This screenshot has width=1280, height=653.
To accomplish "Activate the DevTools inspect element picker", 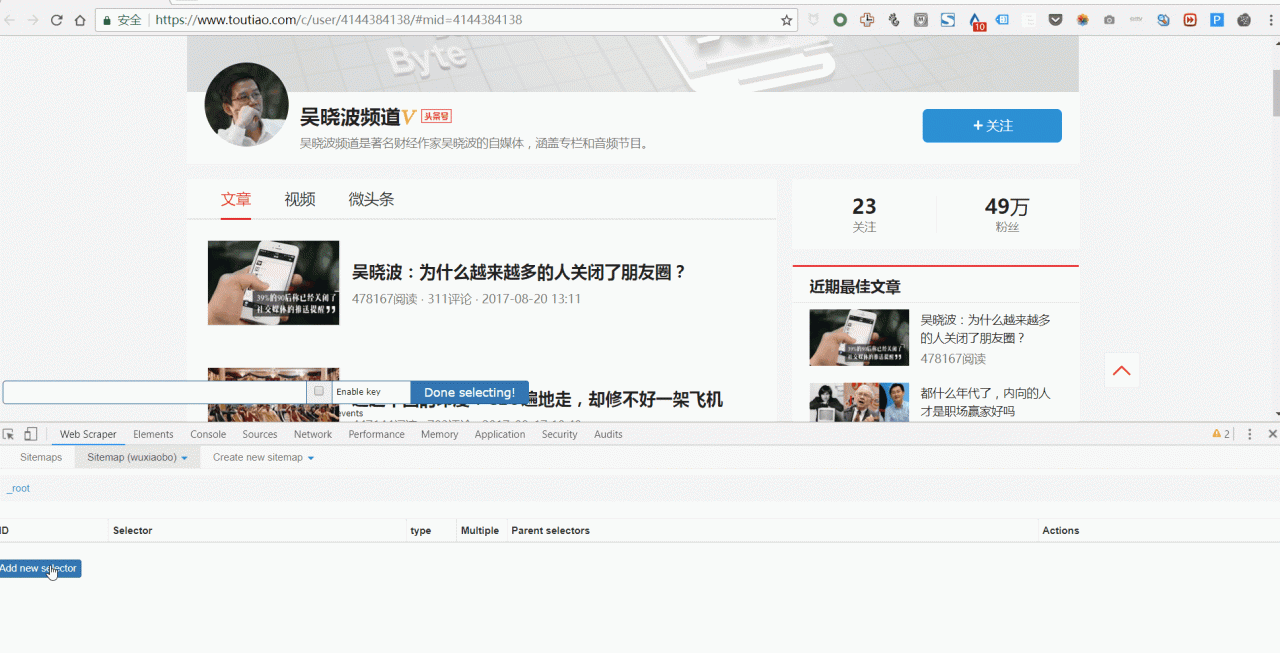I will click(9, 434).
